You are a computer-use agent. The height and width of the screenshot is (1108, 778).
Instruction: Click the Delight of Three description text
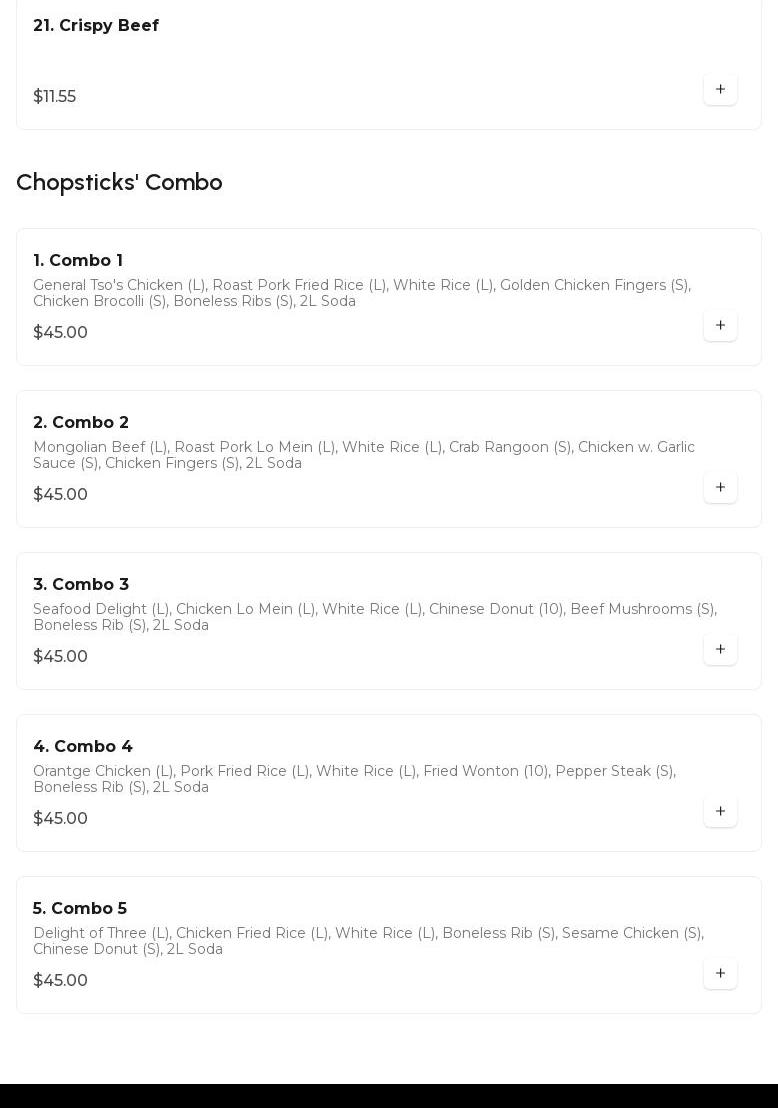368,941
